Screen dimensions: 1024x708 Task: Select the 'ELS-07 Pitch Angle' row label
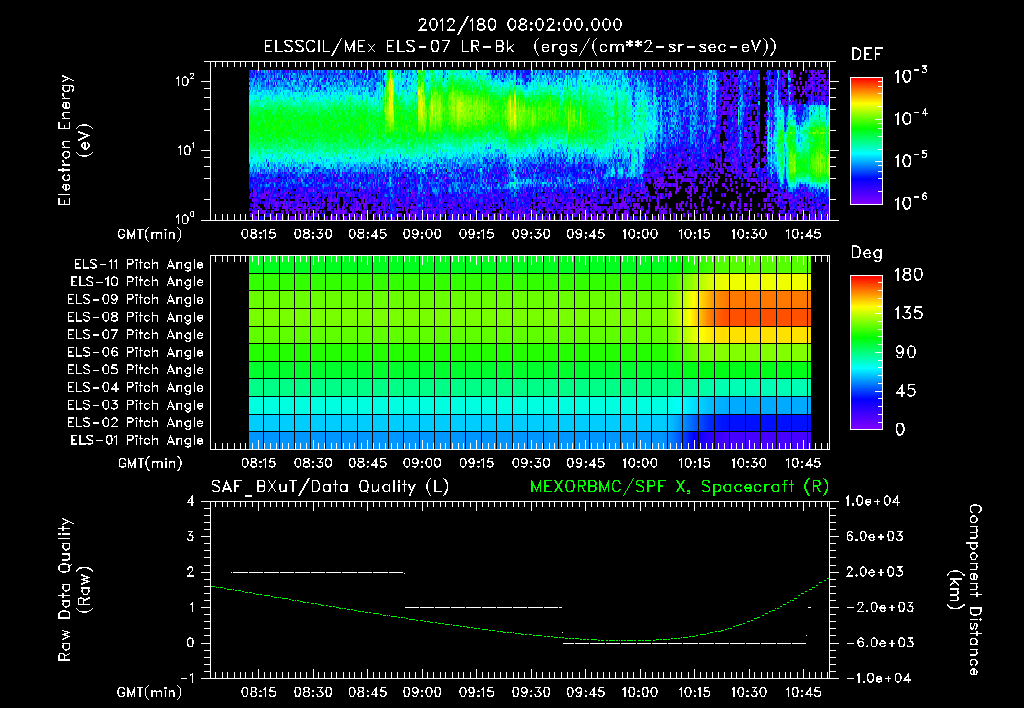135,334
